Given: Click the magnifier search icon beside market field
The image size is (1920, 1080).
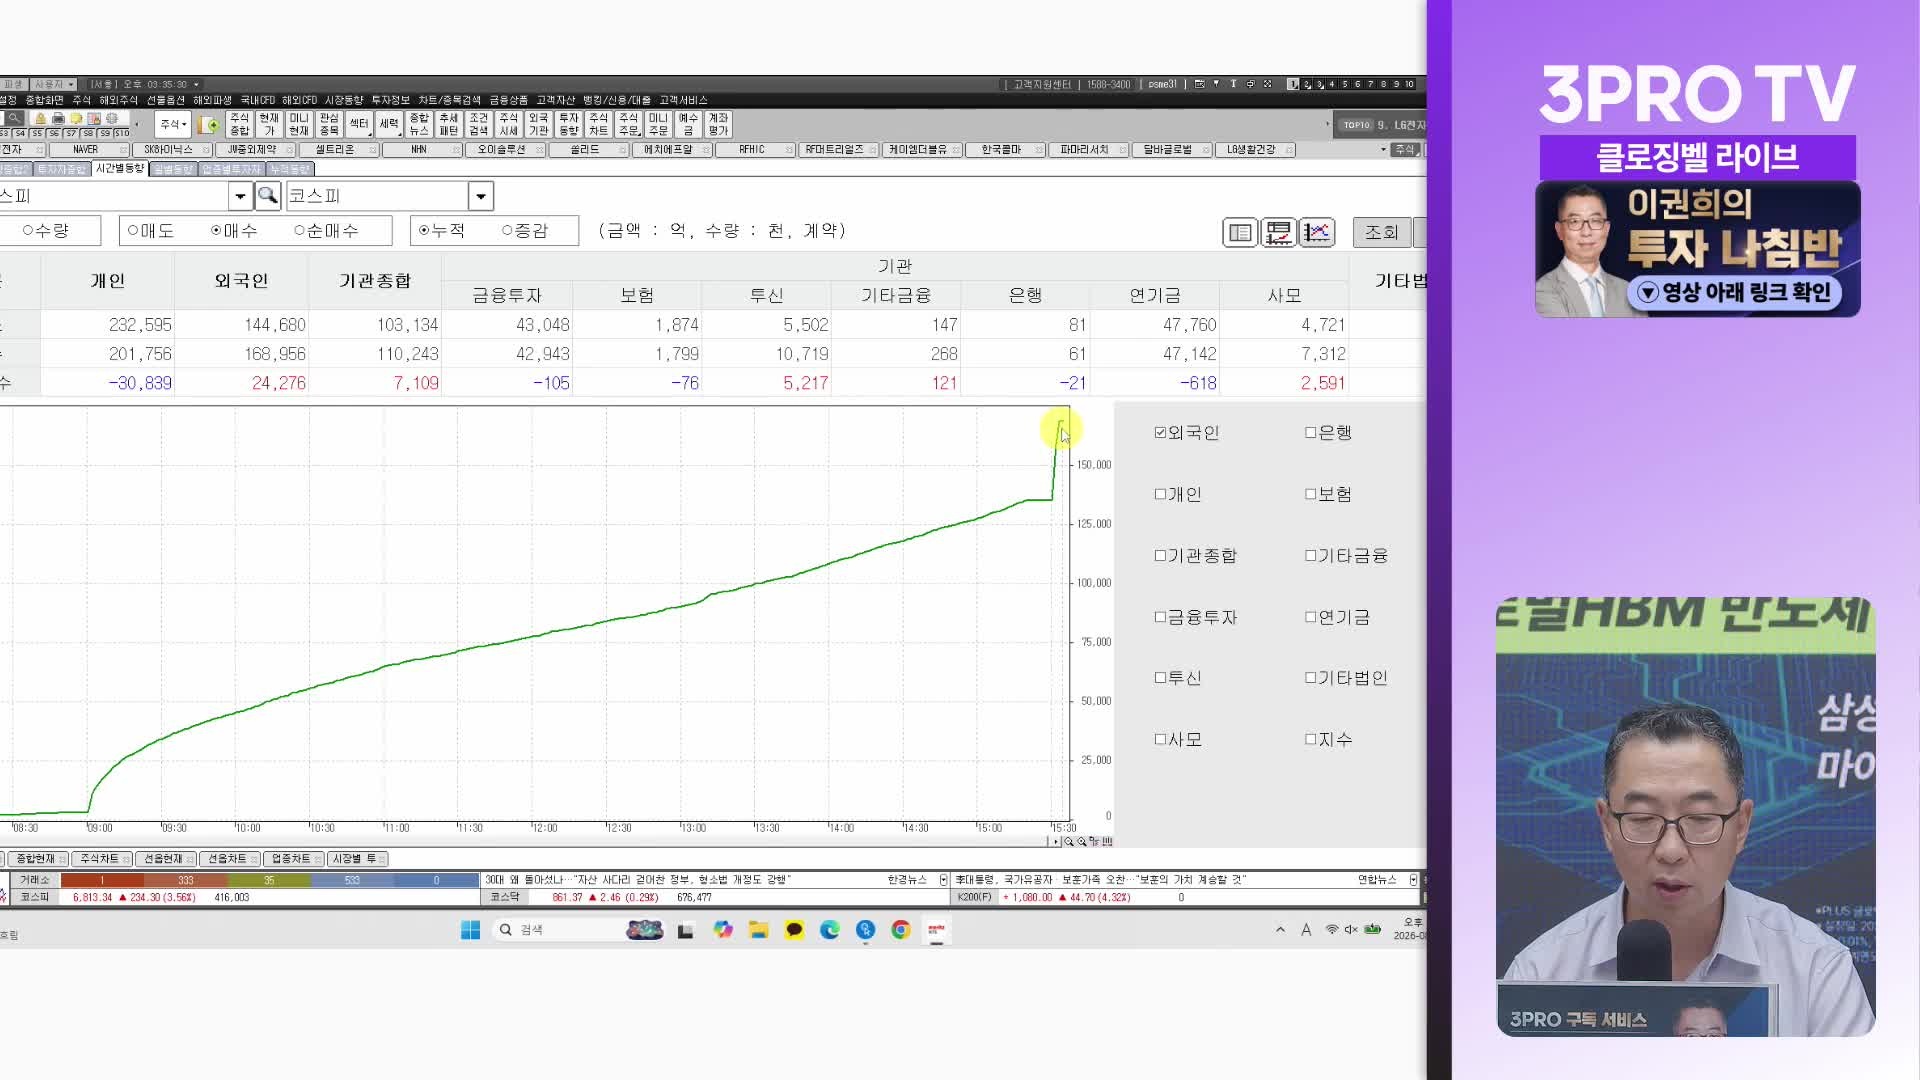Looking at the screenshot, I should coord(267,196).
